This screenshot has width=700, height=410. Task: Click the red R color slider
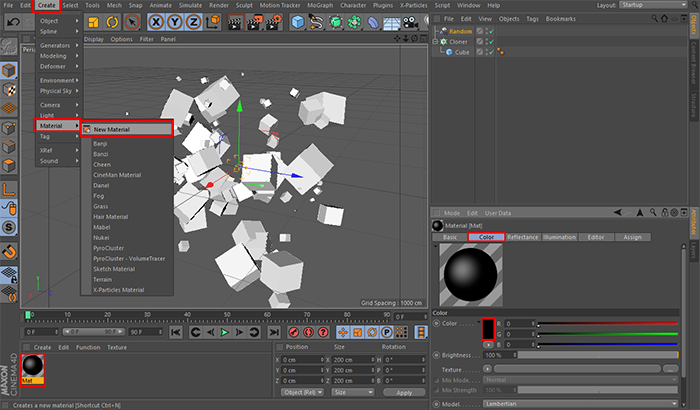608,323
